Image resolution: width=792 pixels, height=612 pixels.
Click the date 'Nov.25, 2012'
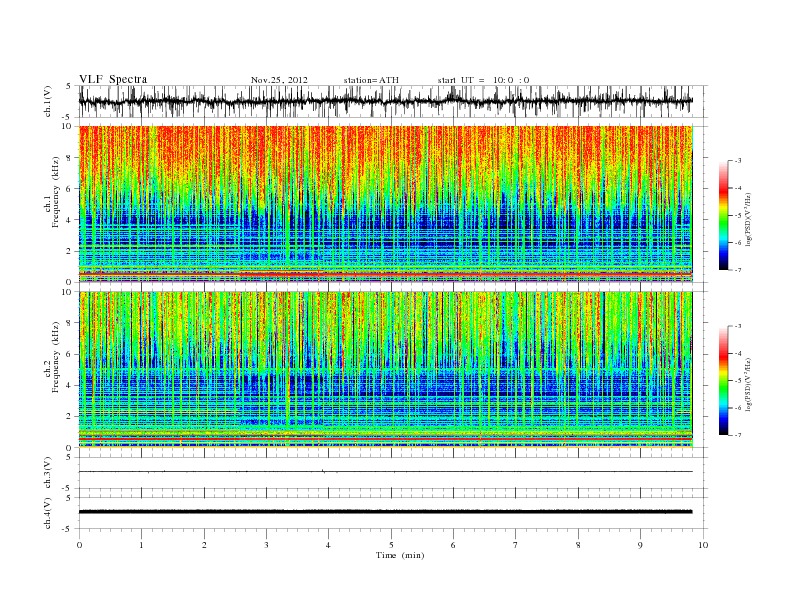[279, 80]
